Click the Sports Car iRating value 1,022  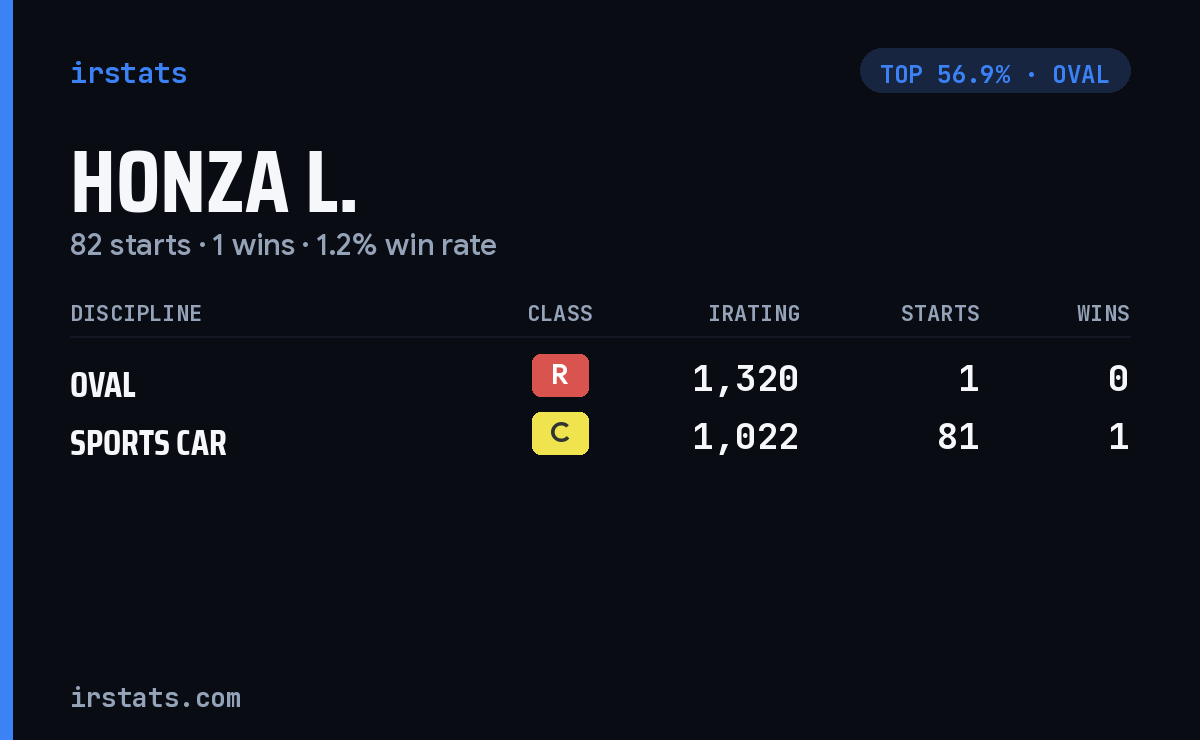[746, 437]
